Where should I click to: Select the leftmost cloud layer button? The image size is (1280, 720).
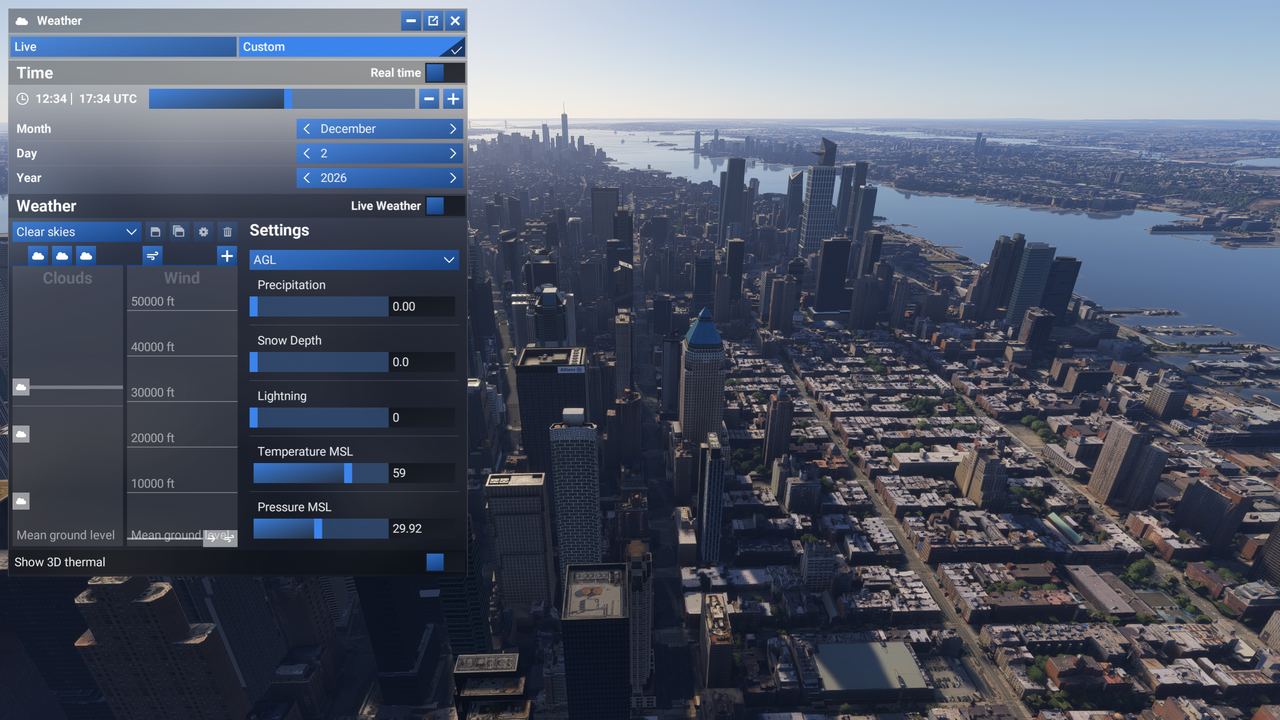pos(38,256)
